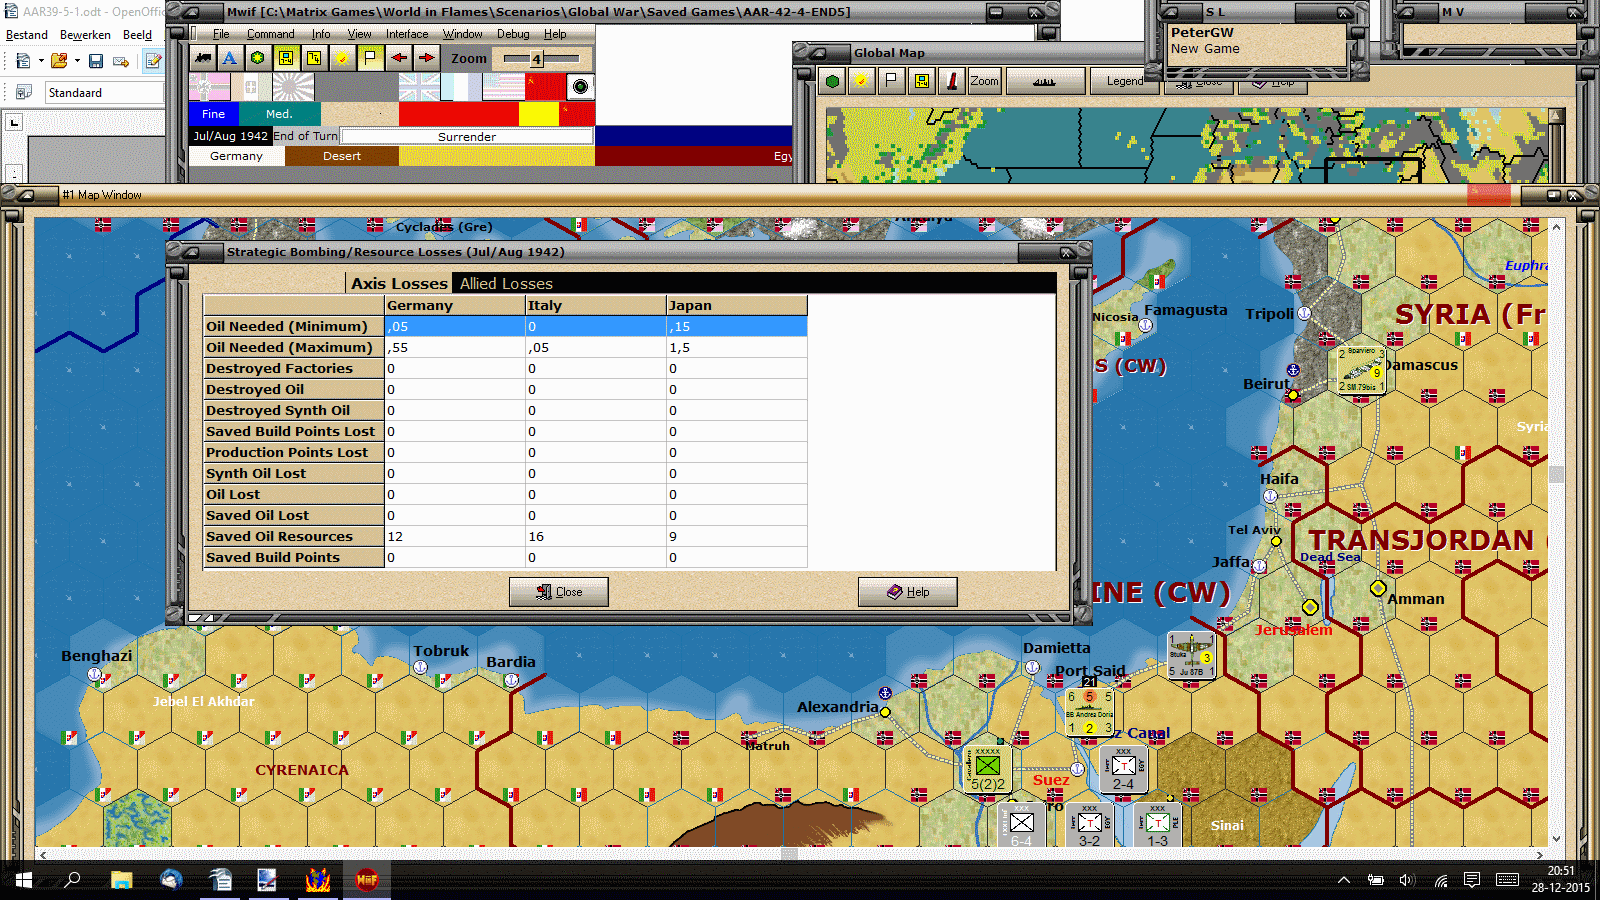
Task: Toggle the OpenOffice edit document icon
Action: tap(153, 61)
